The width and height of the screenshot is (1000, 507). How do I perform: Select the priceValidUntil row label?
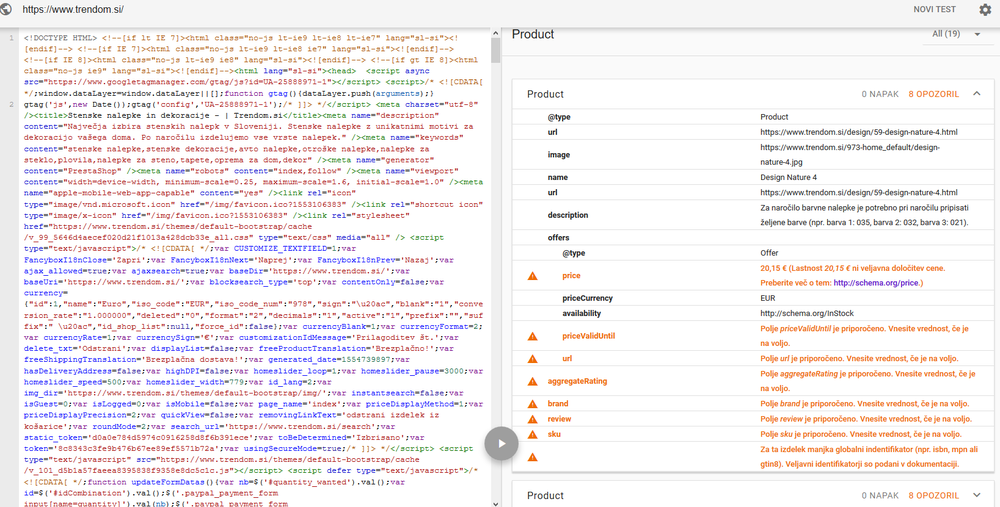(589, 336)
